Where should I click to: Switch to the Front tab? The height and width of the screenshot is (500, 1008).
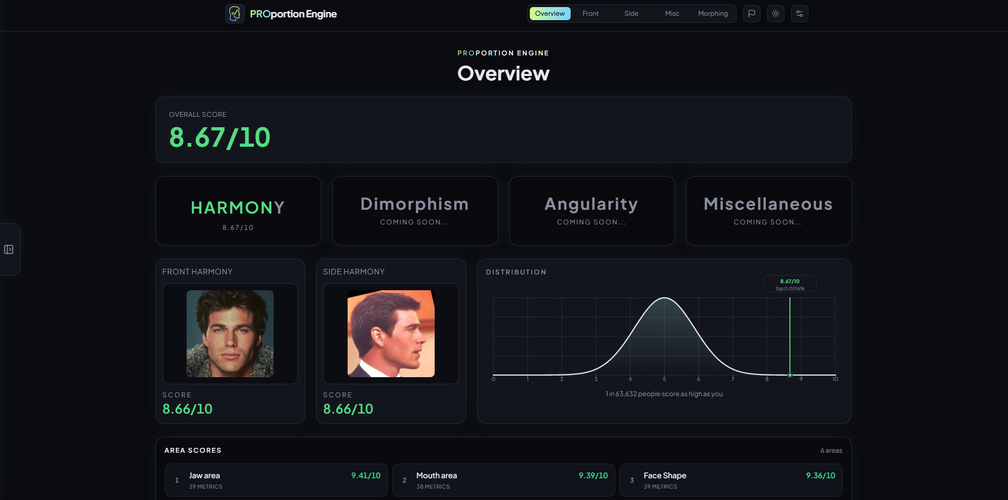tap(590, 13)
